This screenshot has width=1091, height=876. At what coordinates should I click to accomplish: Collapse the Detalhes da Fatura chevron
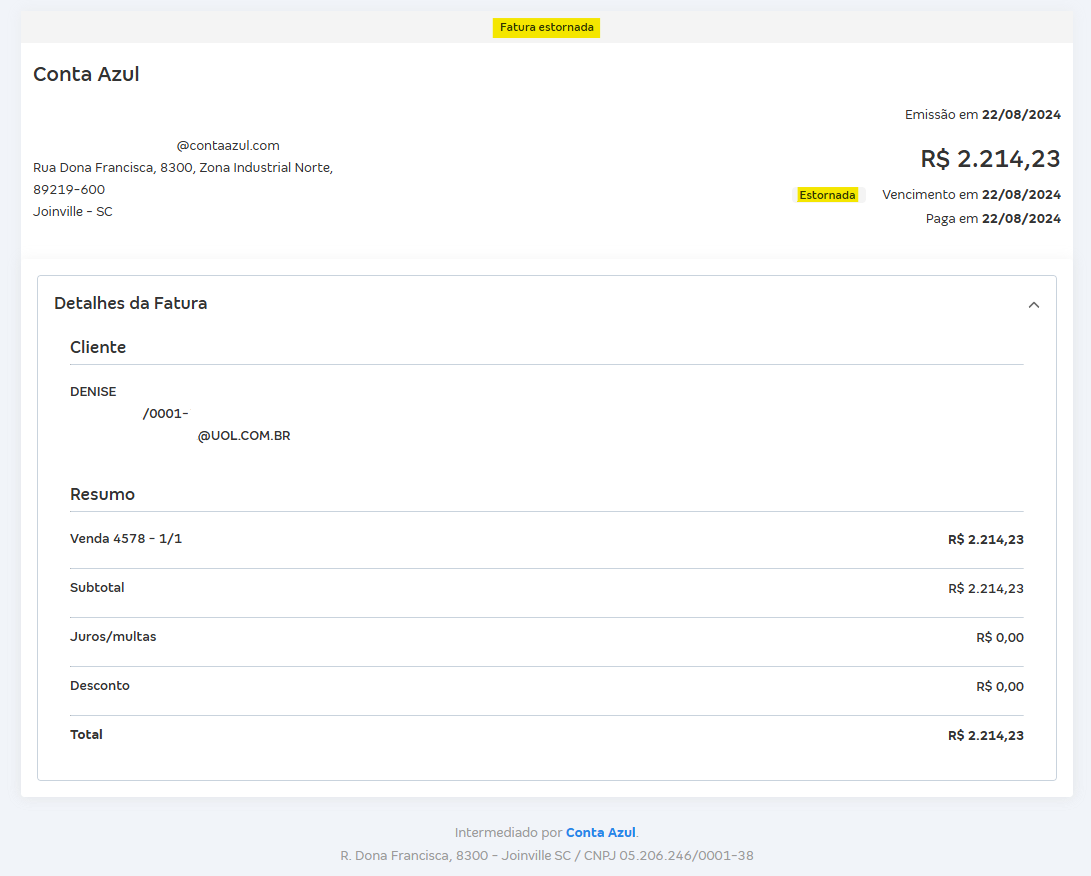[1034, 305]
